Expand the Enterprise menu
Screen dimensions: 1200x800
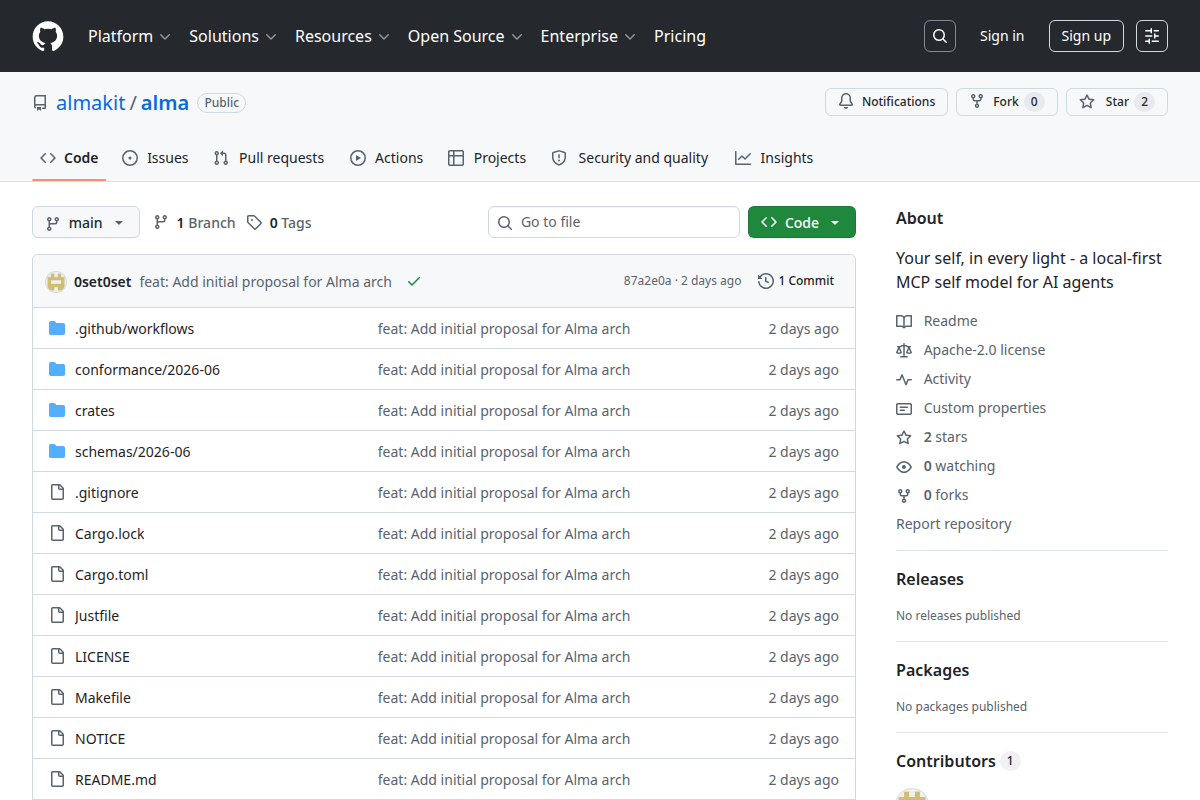pyautogui.click(x=588, y=36)
